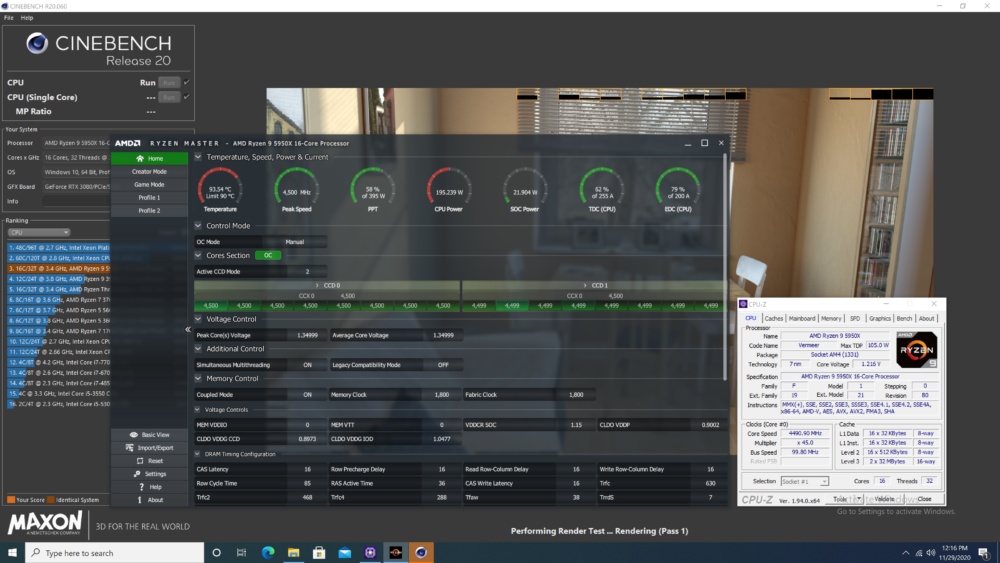Select Profile 1 in Ryzen Master
The image size is (1000, 563).
tap(149, 198)
